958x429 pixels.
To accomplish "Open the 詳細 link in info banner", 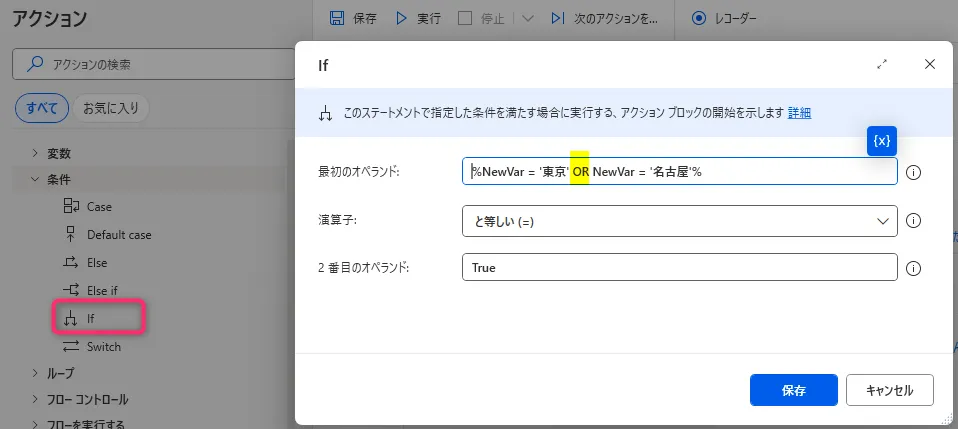I will click(799, 113).
